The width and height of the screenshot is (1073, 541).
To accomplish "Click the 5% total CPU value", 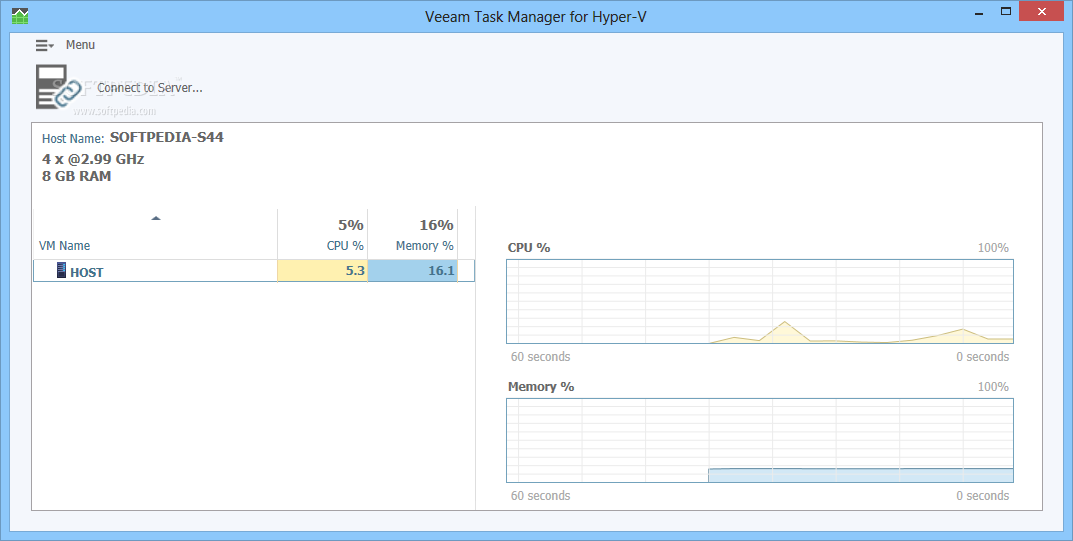I will pos(350,225).
